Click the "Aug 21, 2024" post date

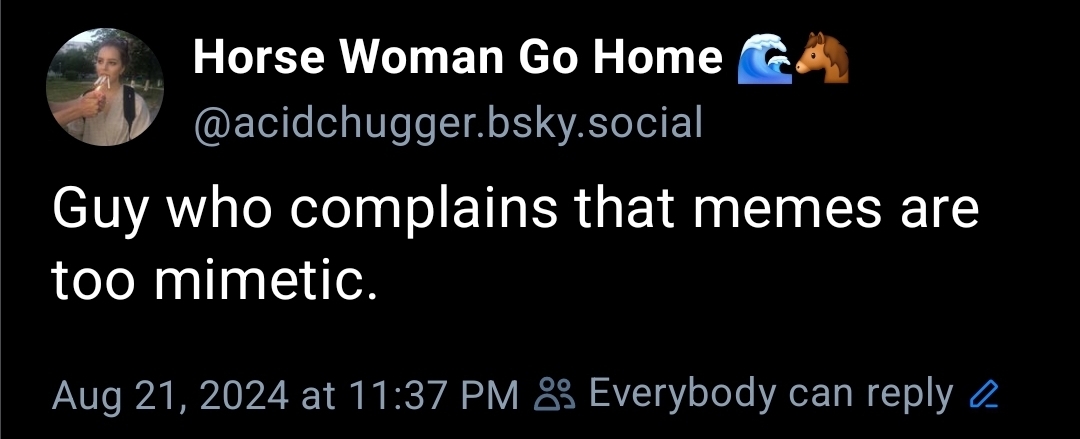click(170, 395)
